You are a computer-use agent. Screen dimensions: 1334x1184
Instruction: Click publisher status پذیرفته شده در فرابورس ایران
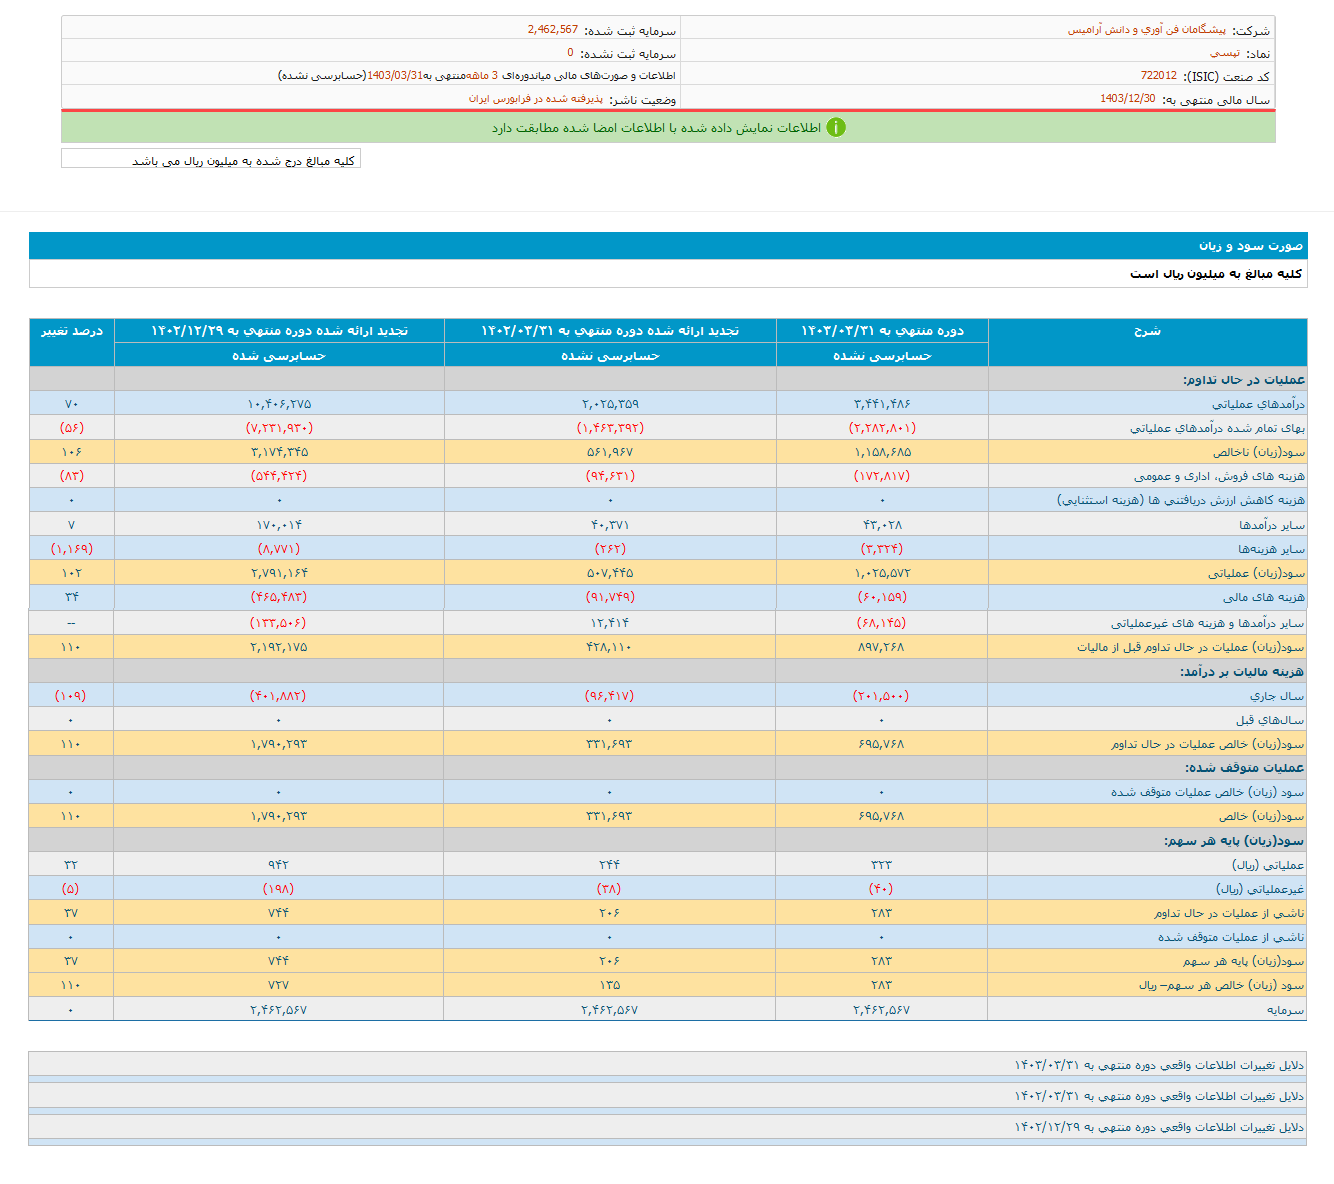pyautogui.click(x=536, y=99)
